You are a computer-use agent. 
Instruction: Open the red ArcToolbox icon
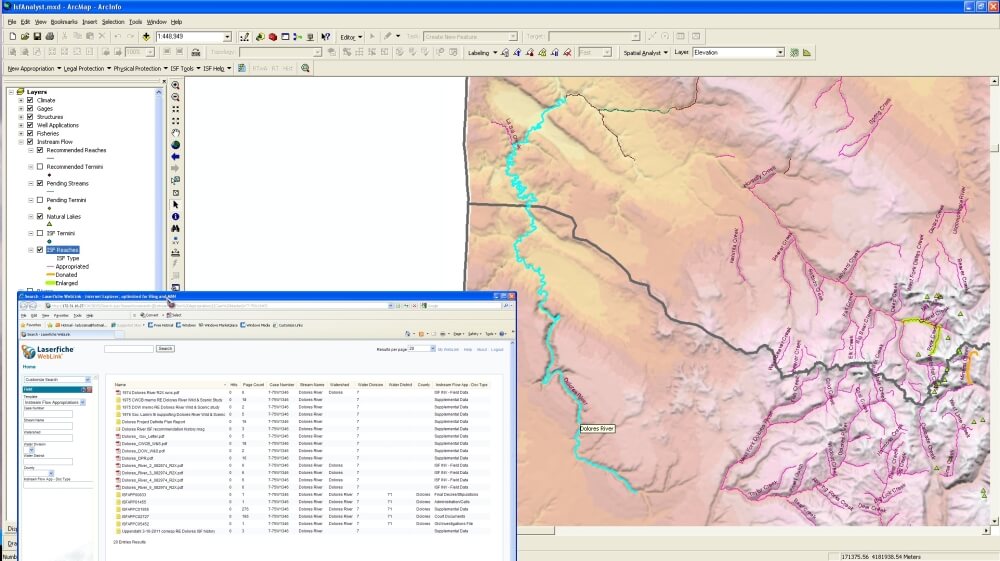tap(272, 37)
